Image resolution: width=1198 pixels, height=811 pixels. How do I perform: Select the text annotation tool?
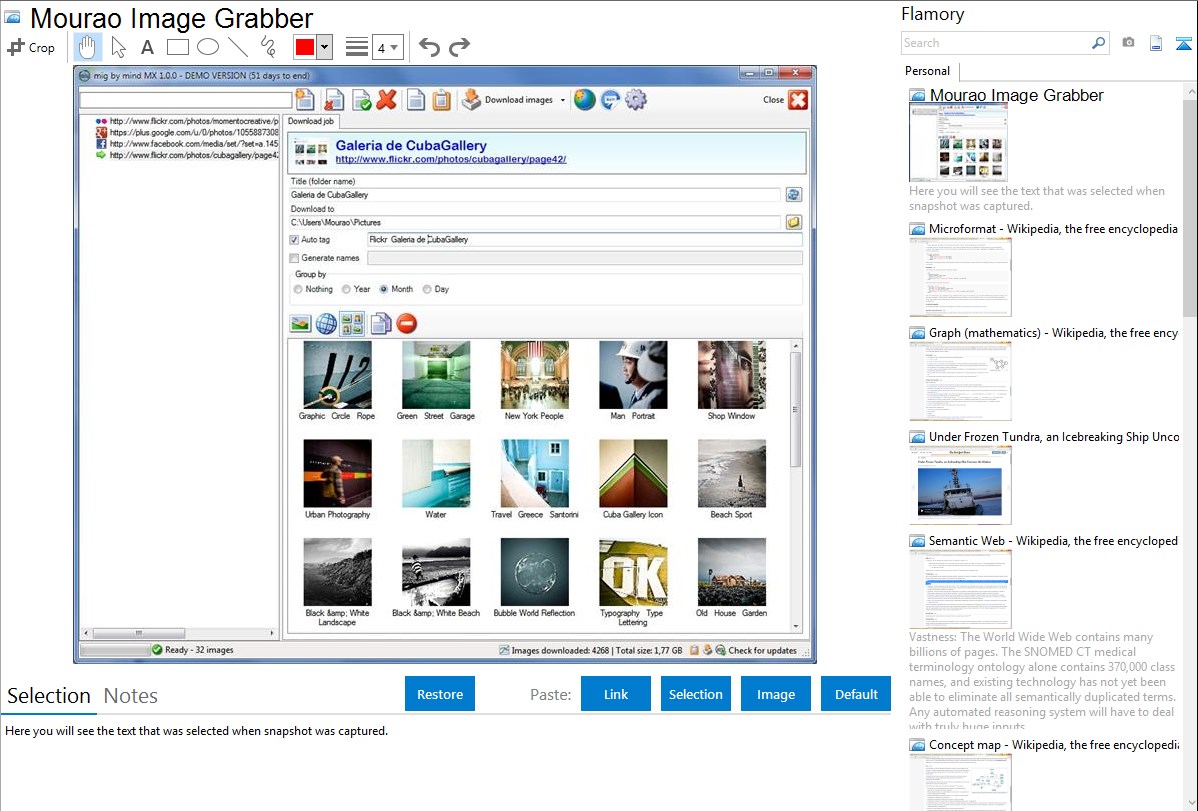[x=147, y=47]
